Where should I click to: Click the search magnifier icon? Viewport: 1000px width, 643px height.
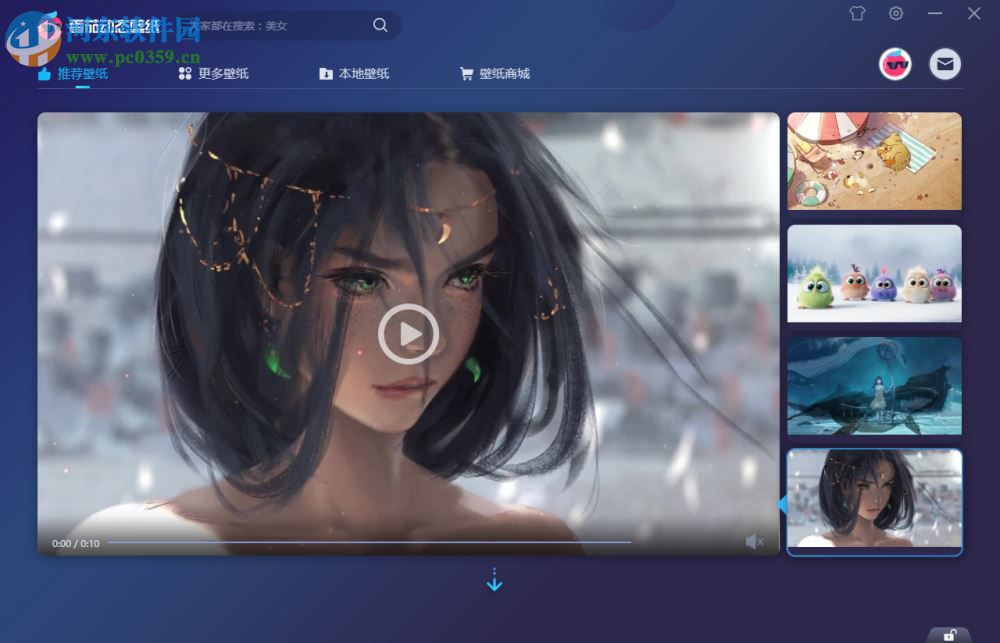coord(380,25)
